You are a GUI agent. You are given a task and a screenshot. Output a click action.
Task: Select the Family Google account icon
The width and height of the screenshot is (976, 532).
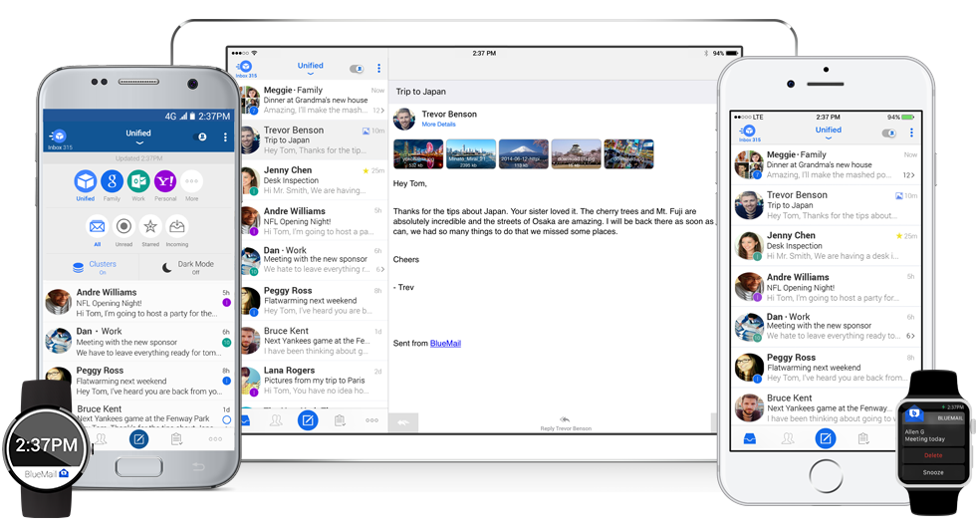tap(112, 182)
